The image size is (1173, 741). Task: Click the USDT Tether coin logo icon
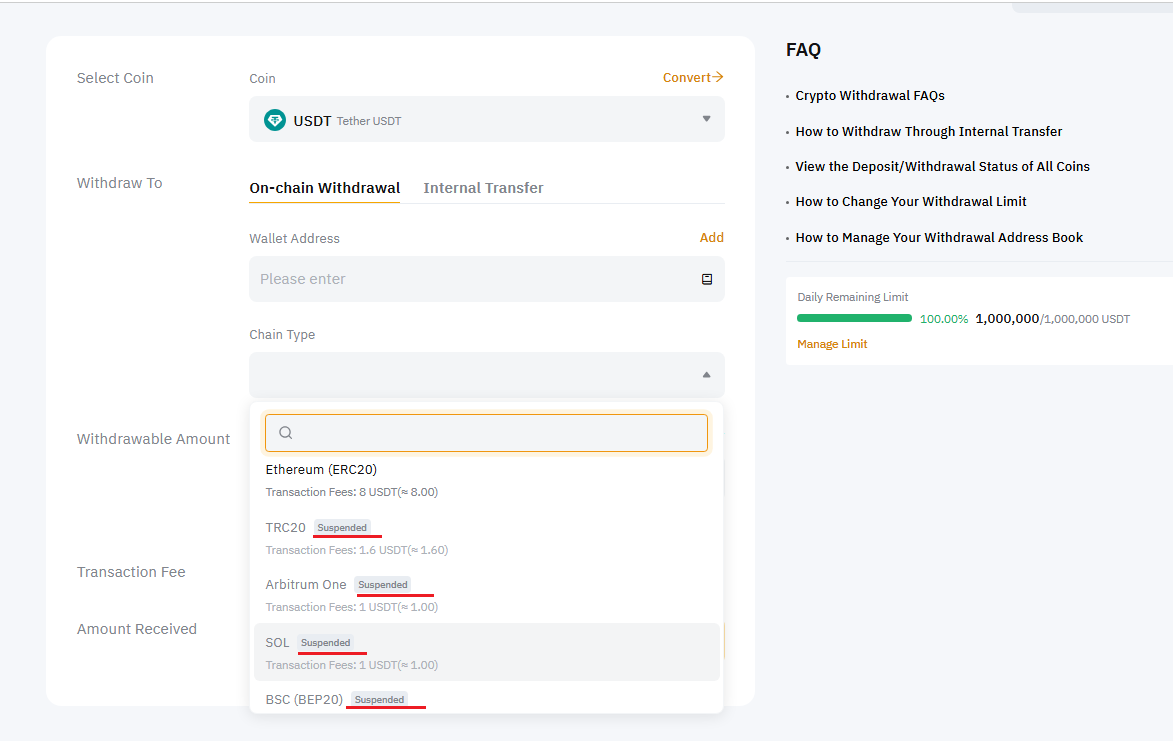275,120
